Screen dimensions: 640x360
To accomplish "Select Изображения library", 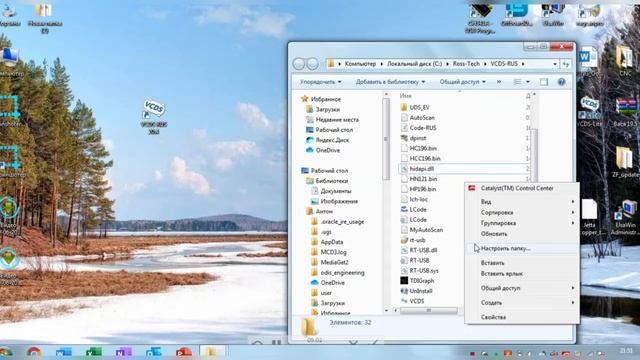I will pos(339,201).
